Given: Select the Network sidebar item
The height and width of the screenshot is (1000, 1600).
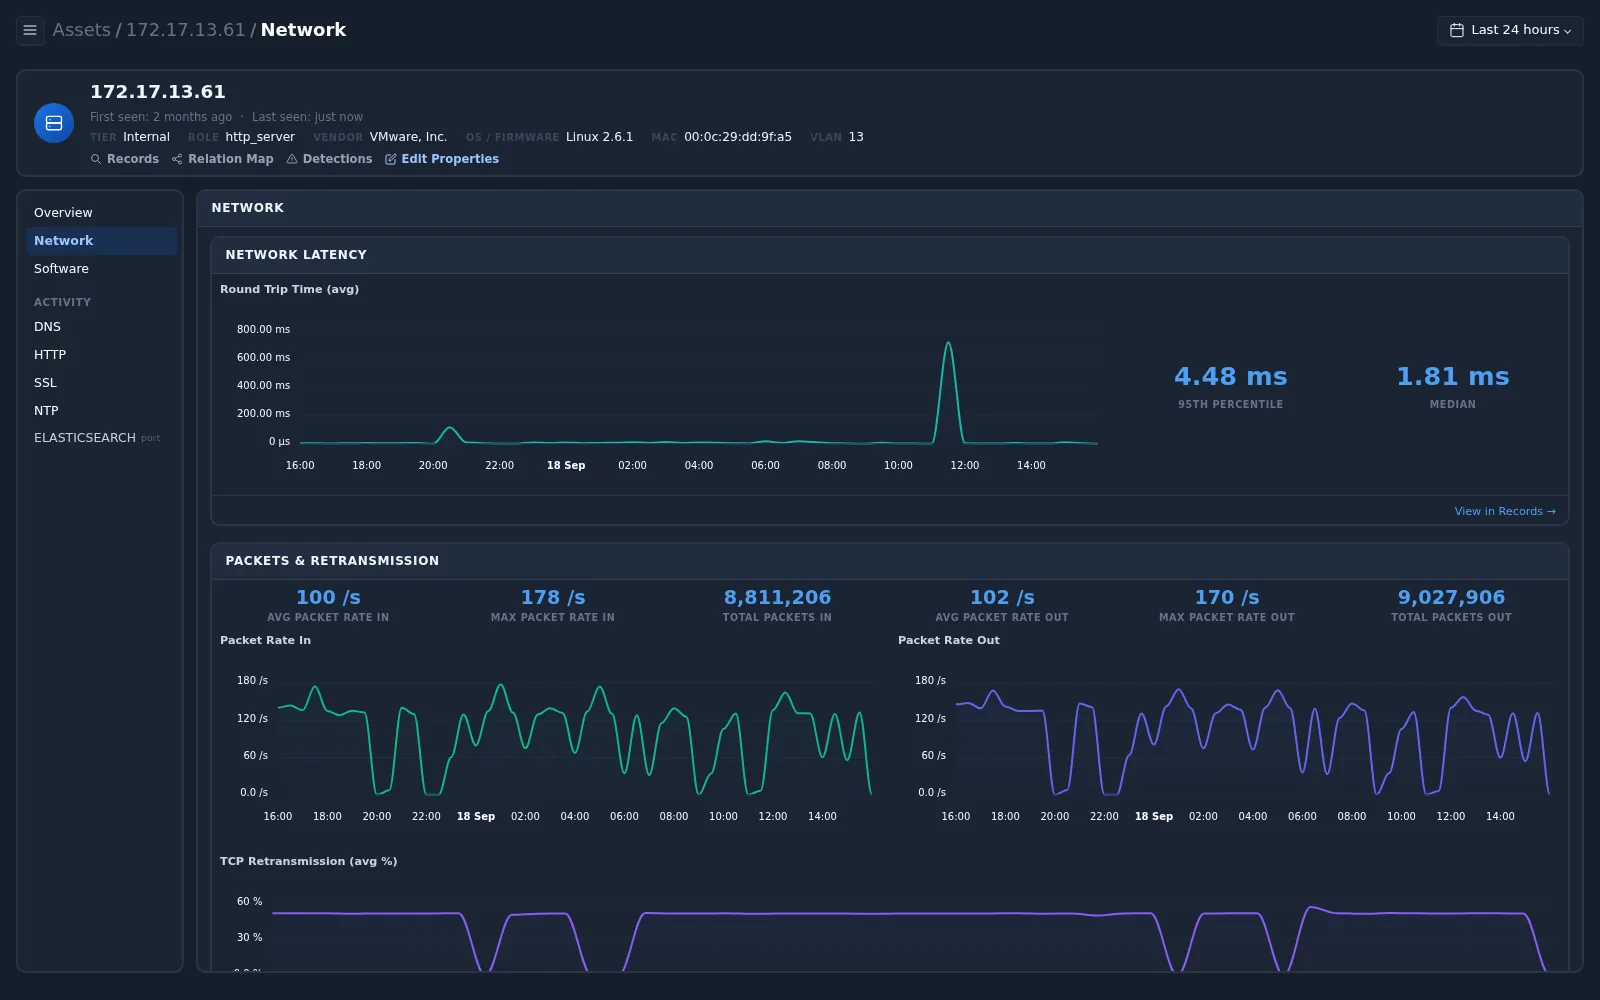Looking at the screenshot, I should 102,241.
